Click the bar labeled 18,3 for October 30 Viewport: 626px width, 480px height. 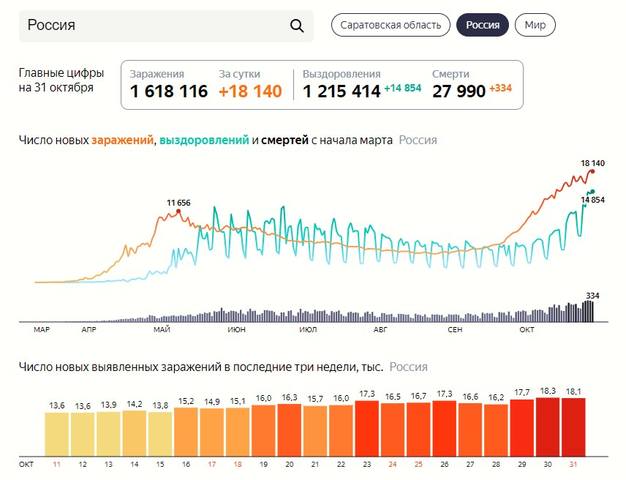[x=548, y=425]
